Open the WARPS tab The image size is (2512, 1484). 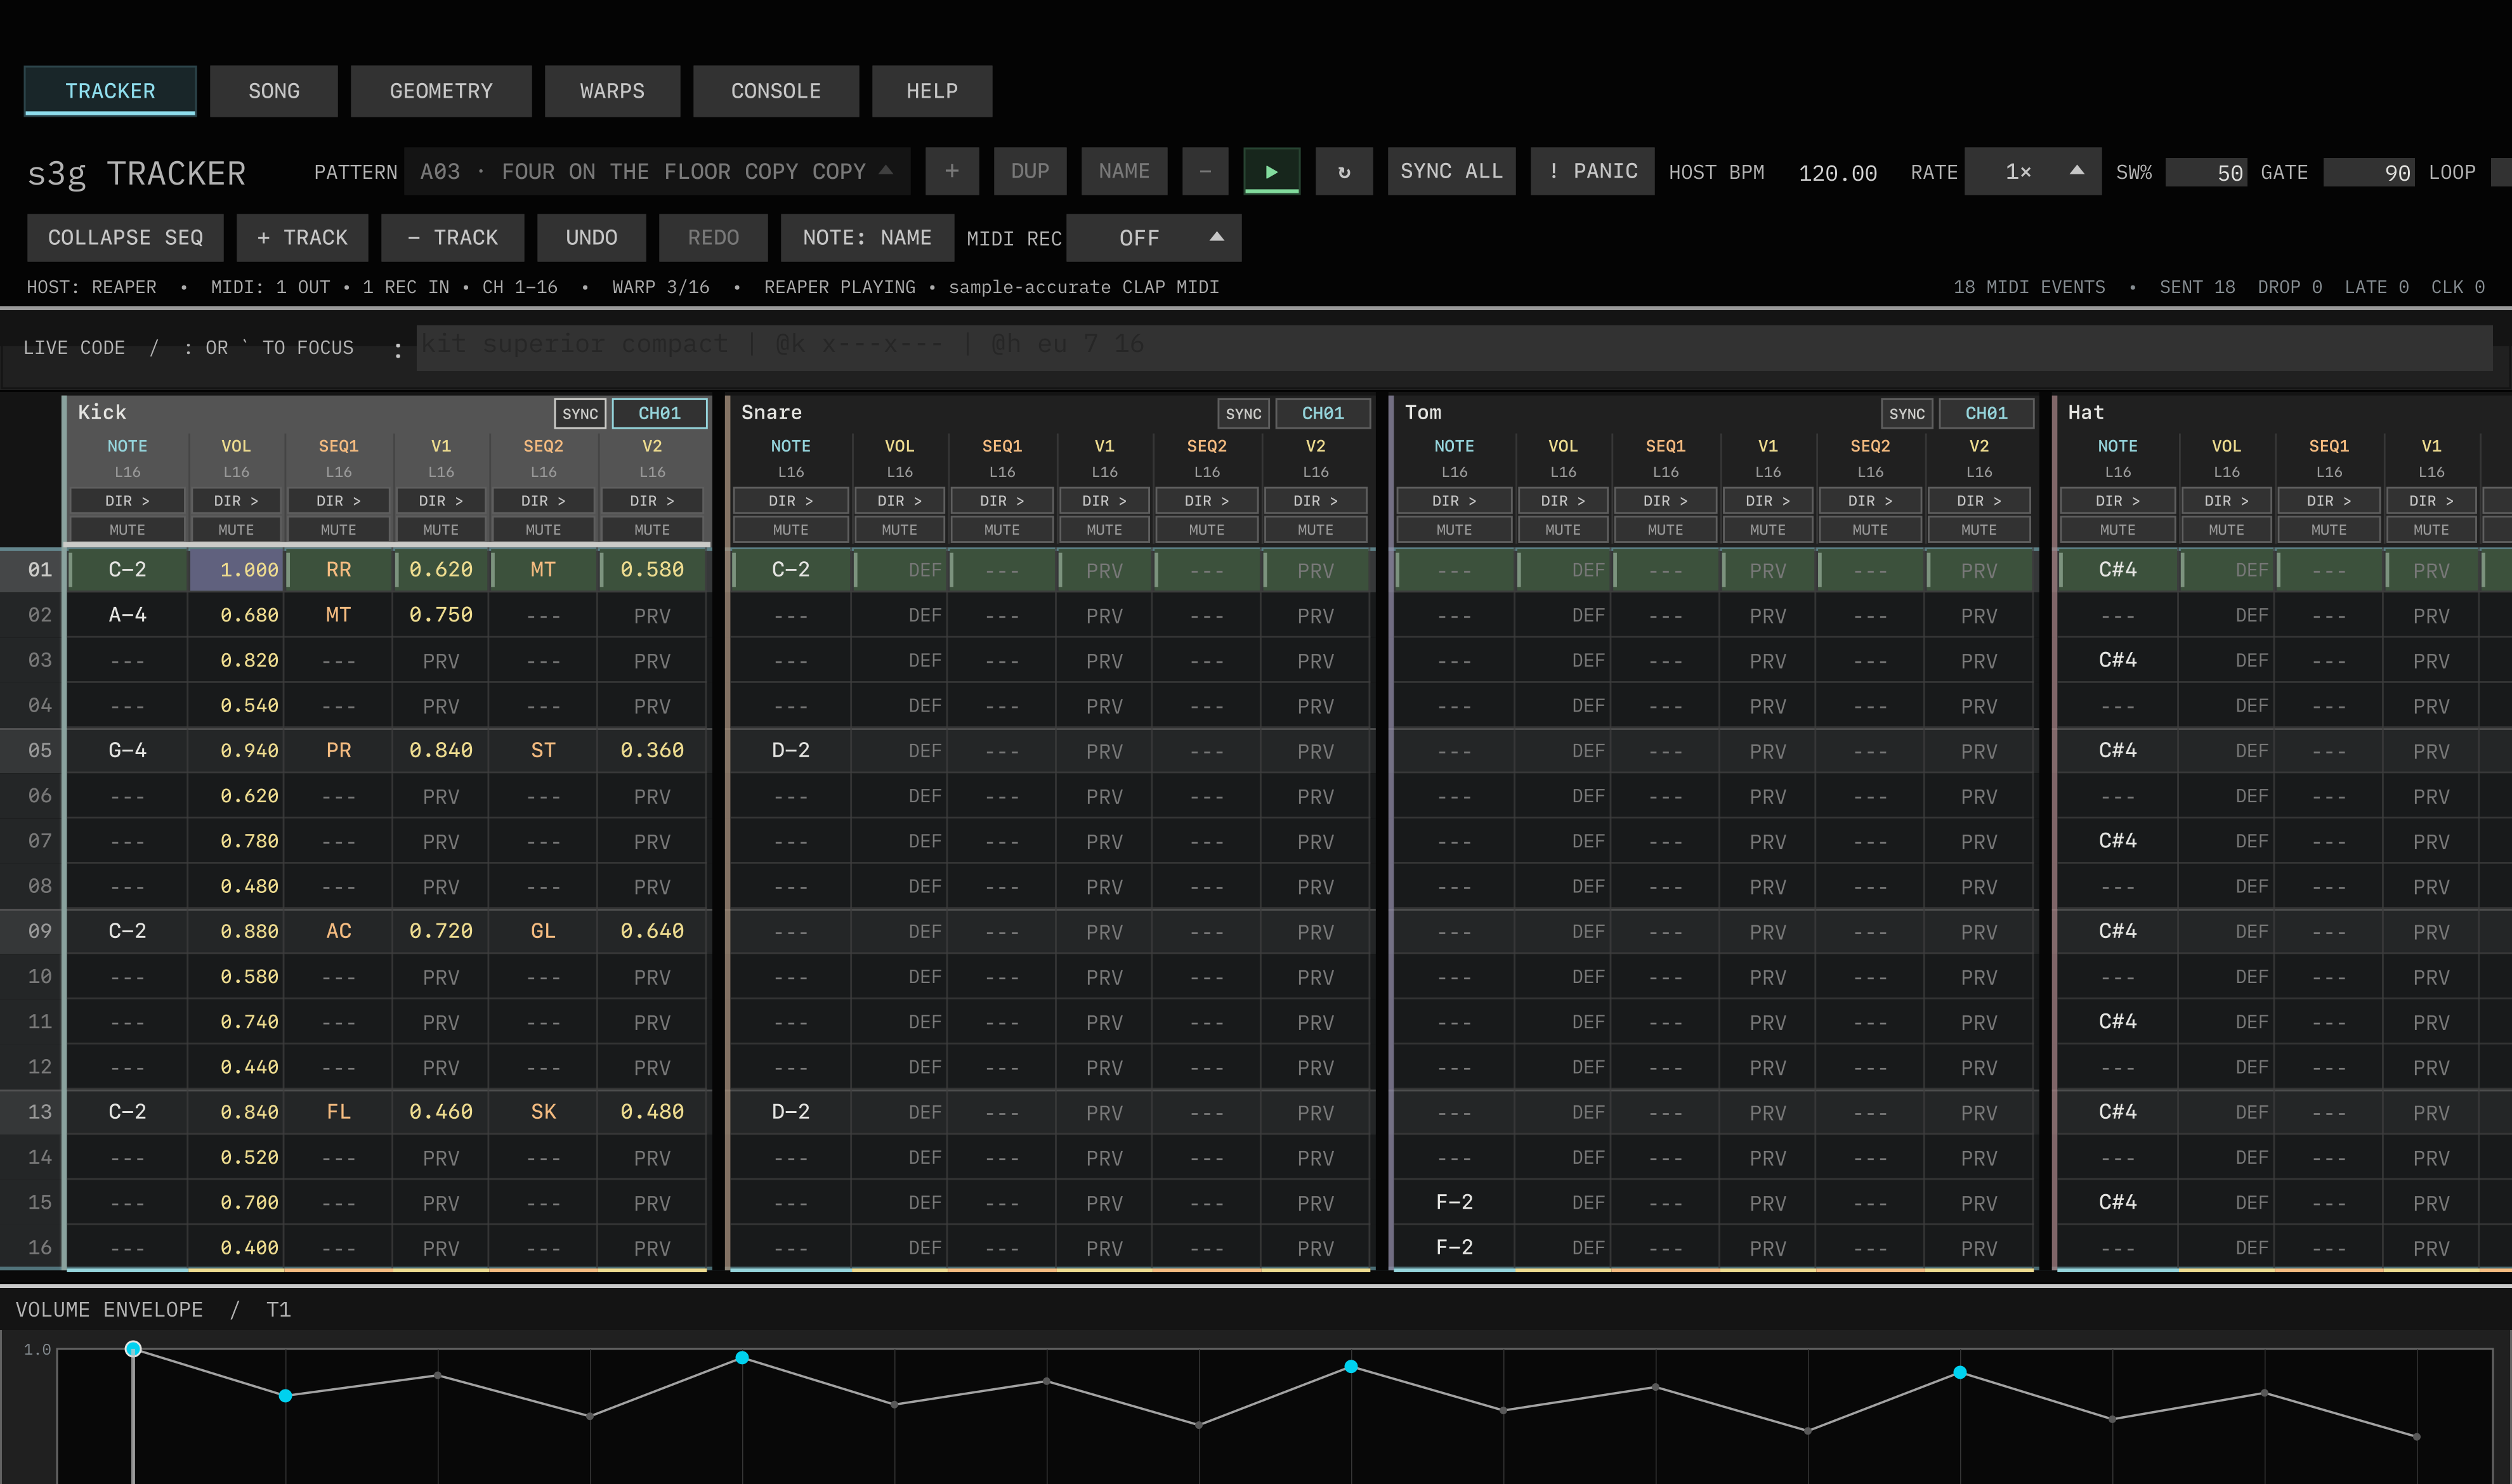click(x=612, y=91)
